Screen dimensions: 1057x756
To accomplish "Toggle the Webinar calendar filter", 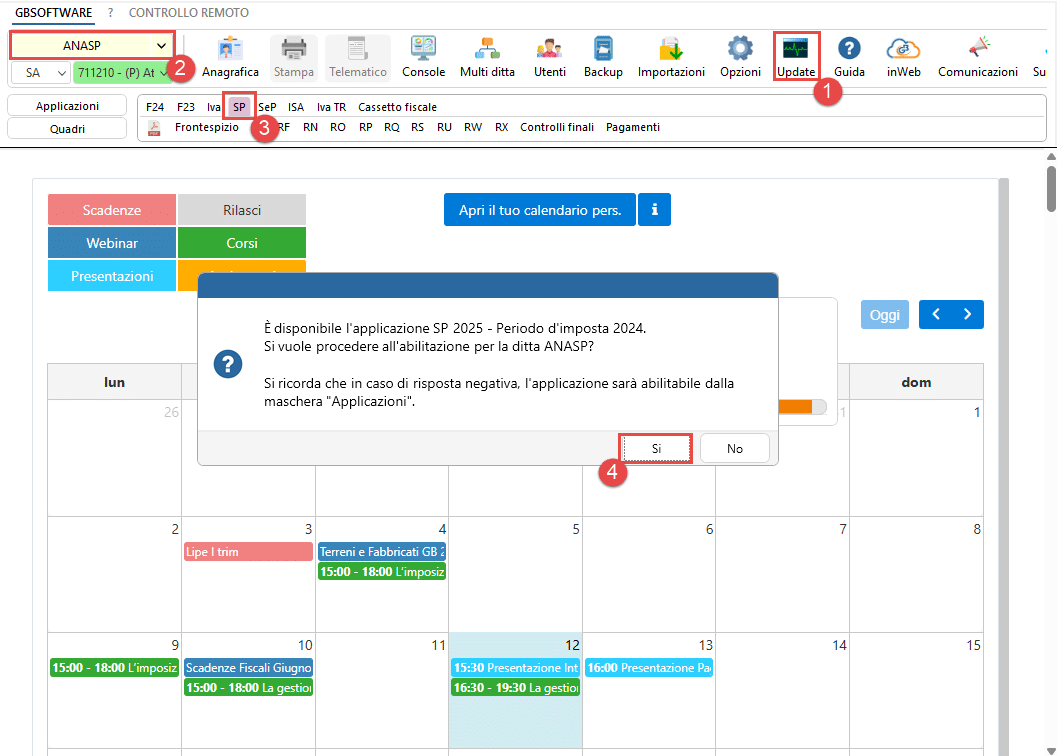I will coord(112,243).
